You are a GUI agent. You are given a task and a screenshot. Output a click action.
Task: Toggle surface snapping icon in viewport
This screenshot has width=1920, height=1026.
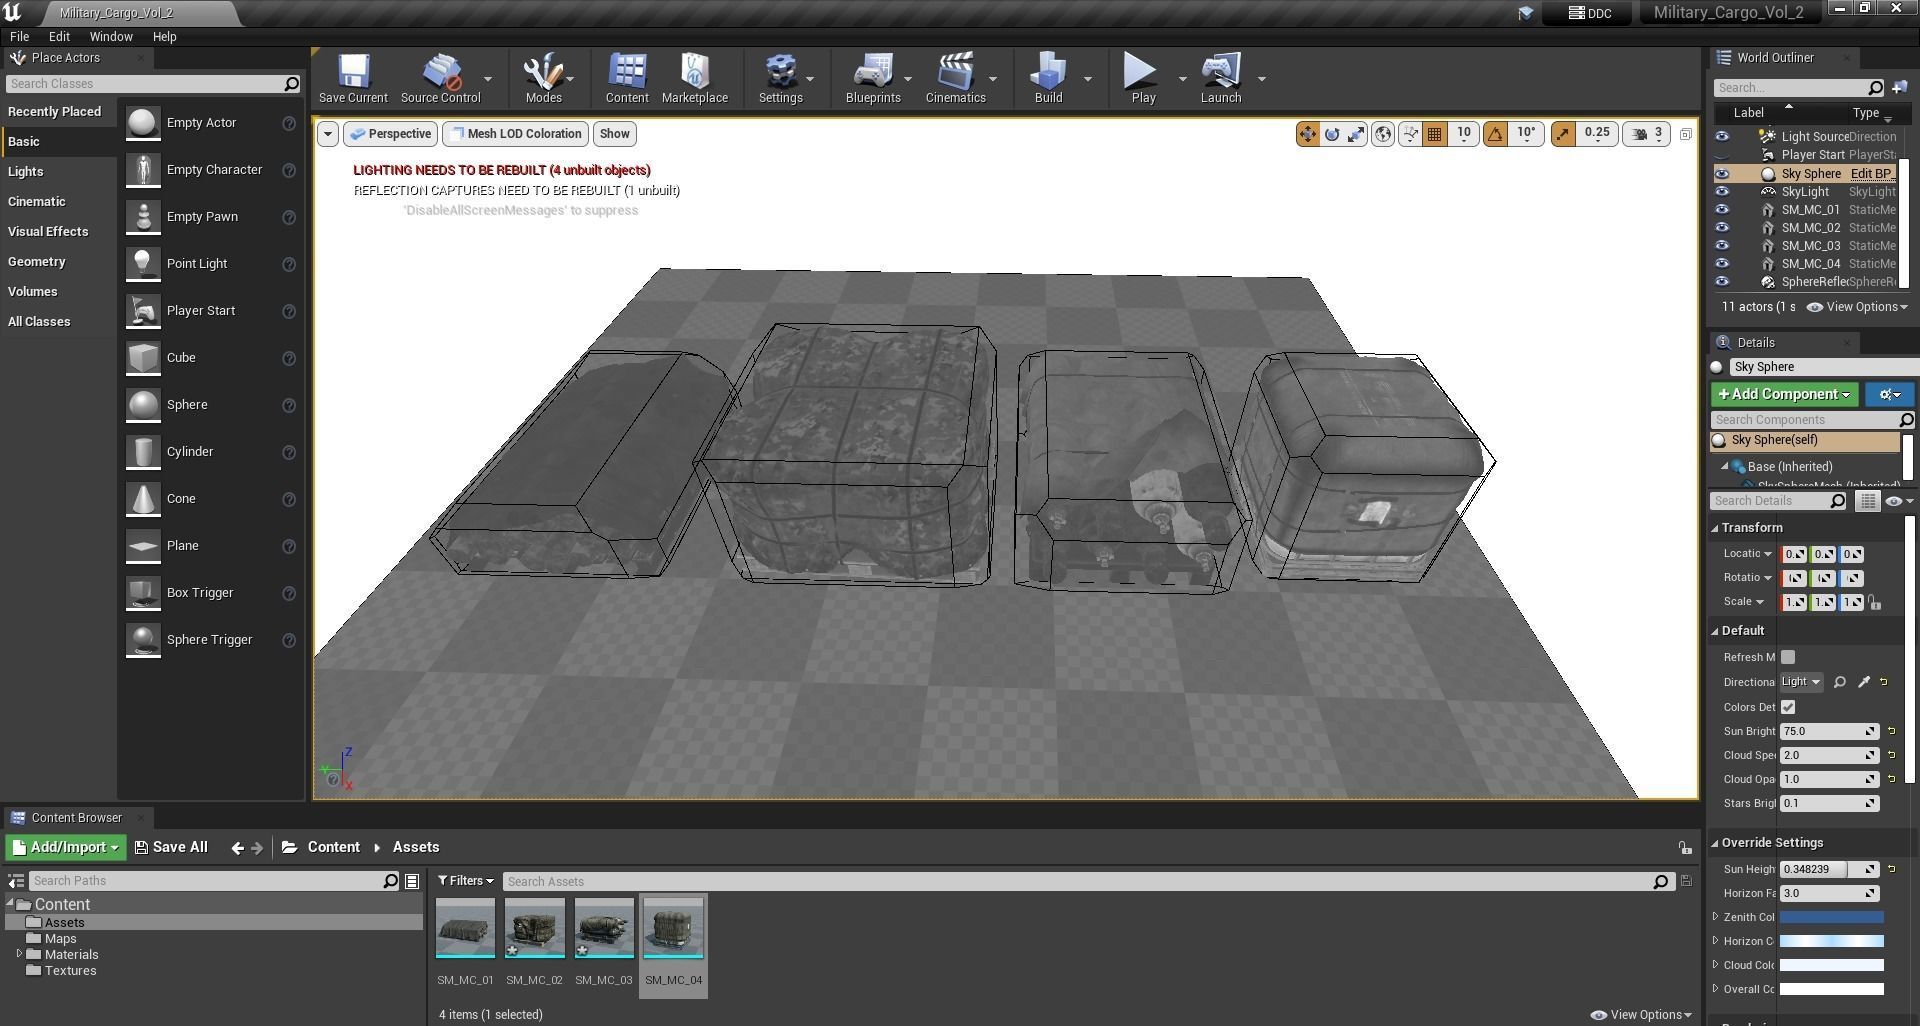point(1410,134)
